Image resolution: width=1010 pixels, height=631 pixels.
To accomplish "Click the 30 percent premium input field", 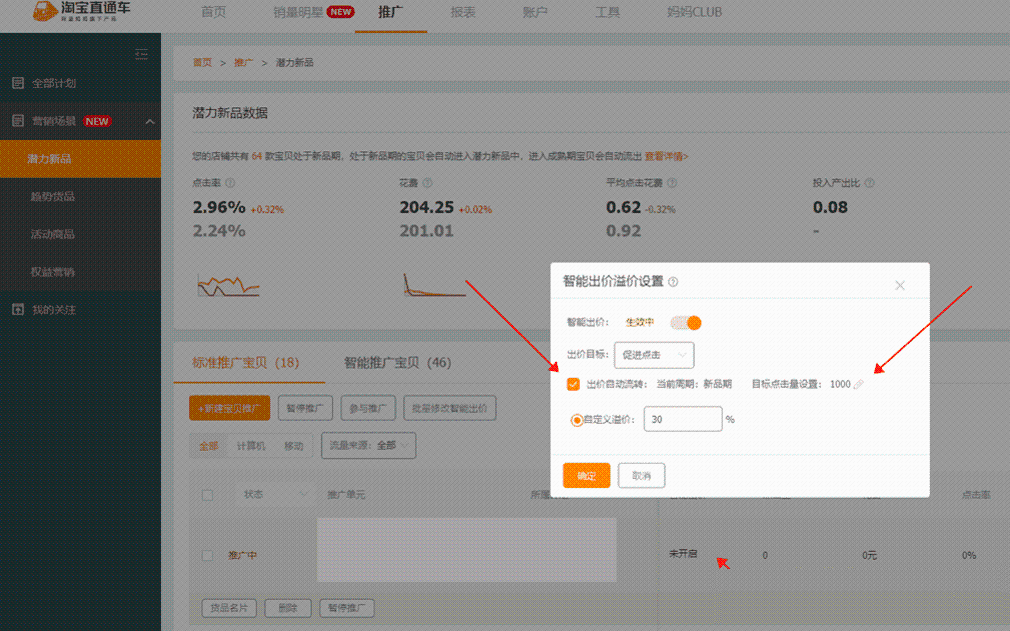I will coord(682,418).
